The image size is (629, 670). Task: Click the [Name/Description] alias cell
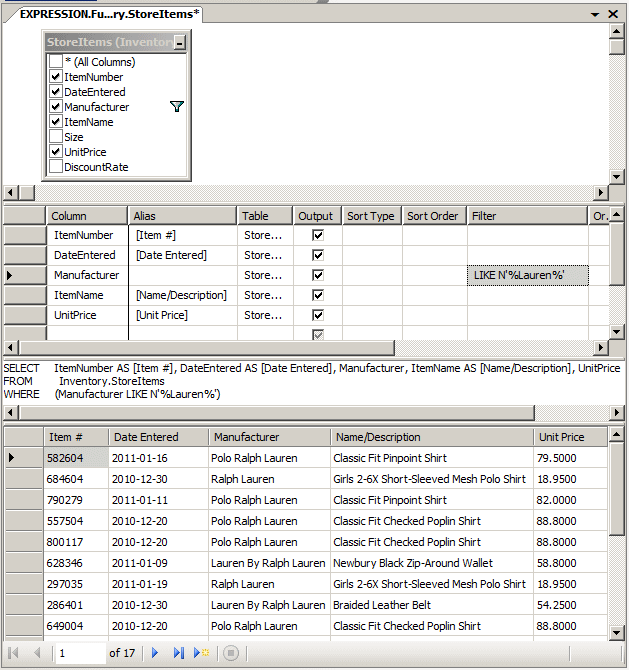coord(182,295)
